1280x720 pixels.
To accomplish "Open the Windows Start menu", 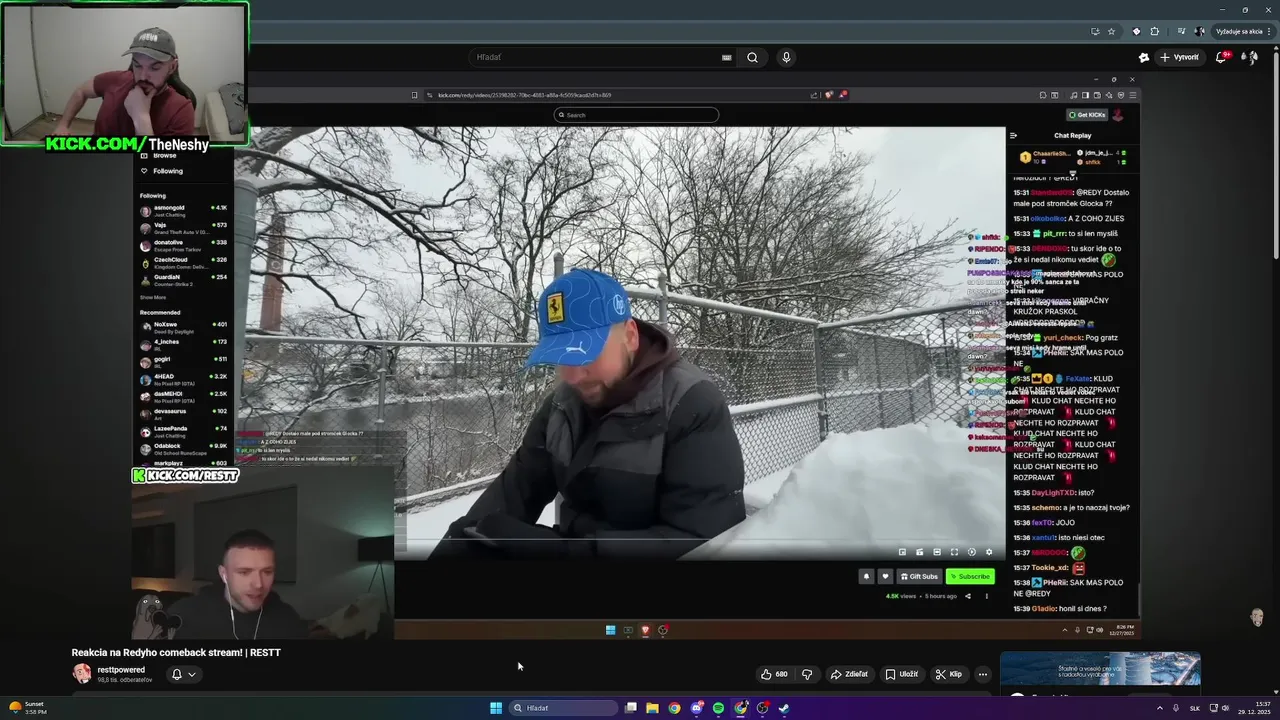I will pyautogui.click(x=496, y=708).
